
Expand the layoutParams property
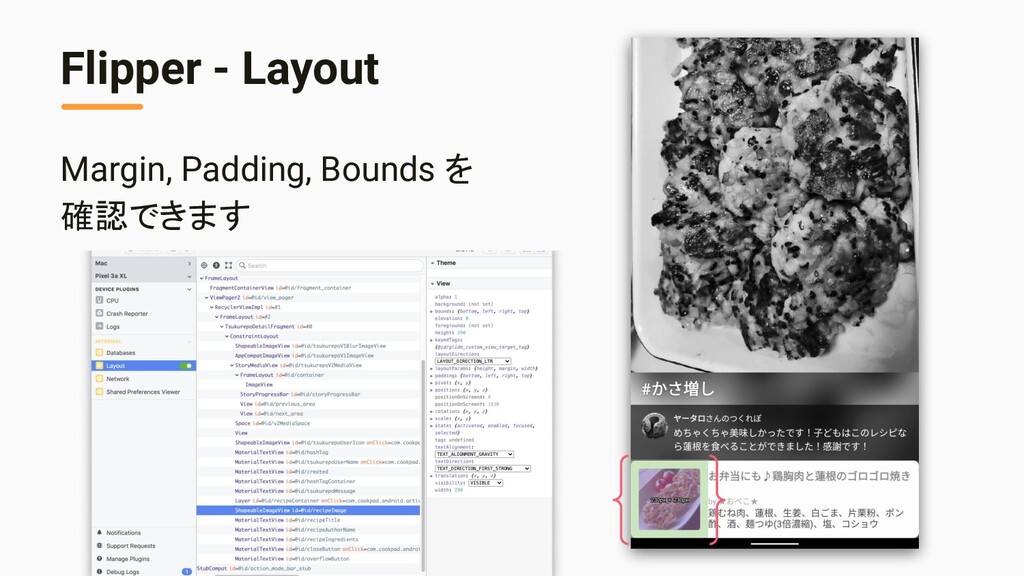432,368
